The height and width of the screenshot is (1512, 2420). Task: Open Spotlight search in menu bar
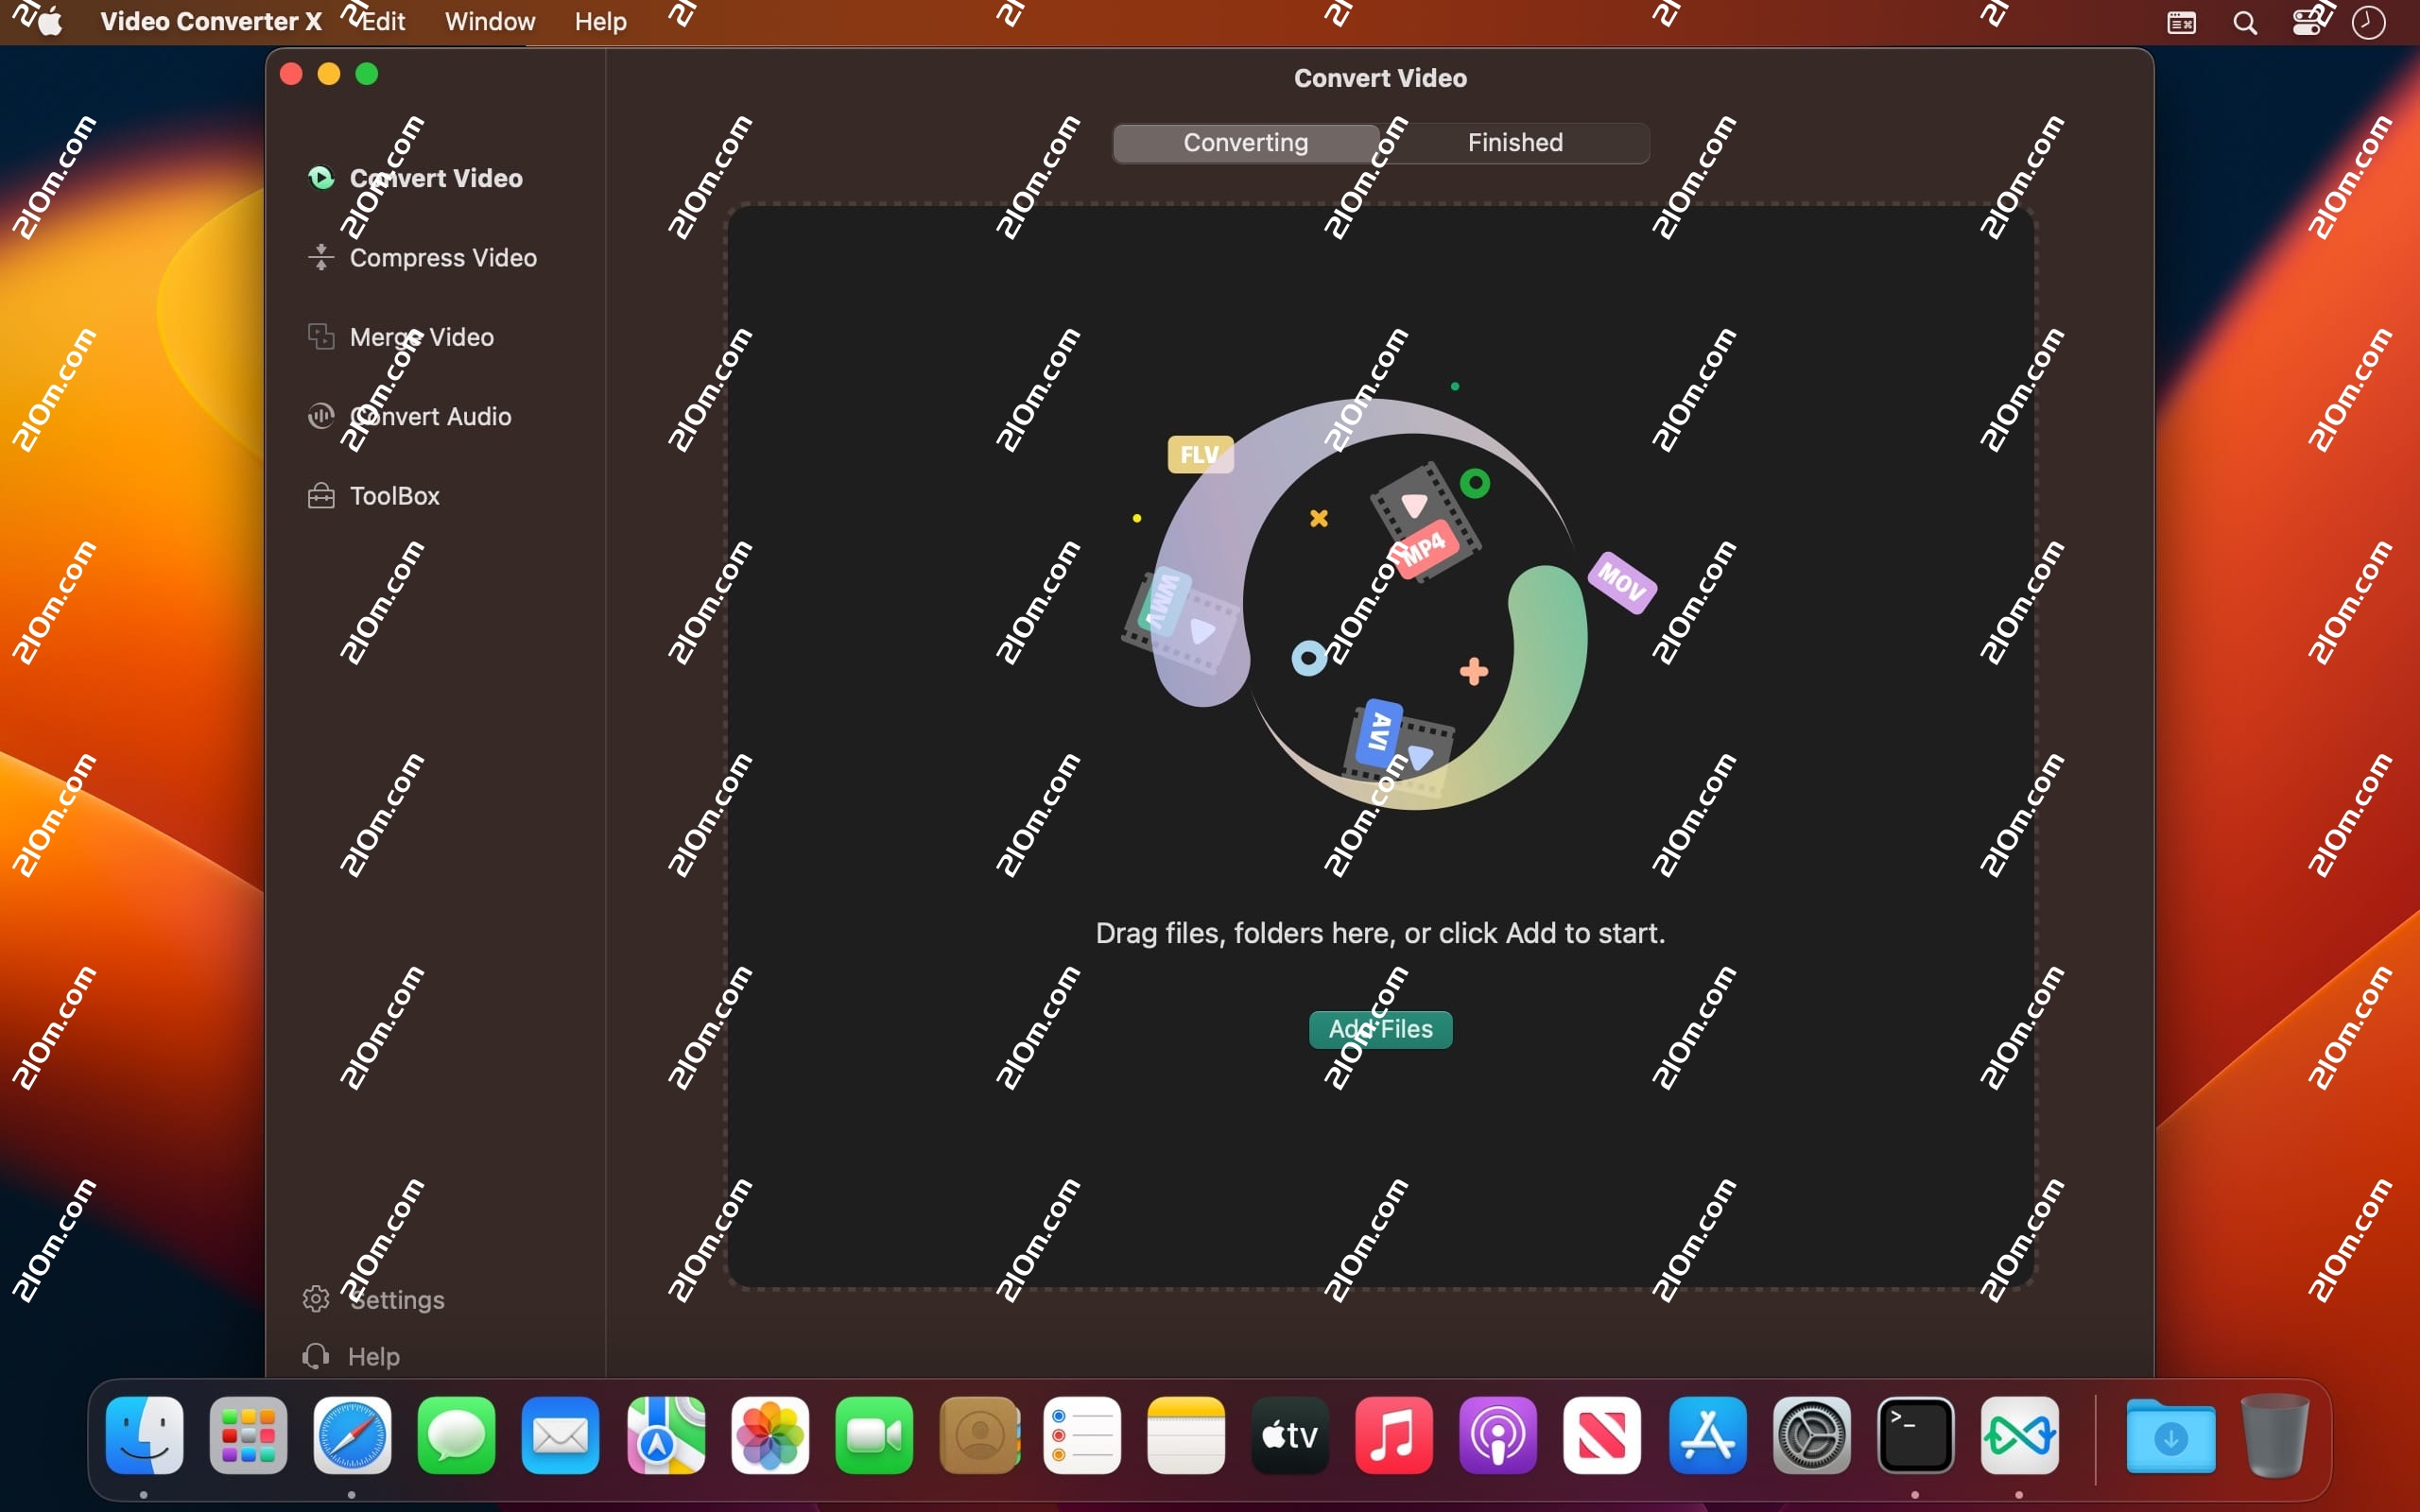[2244, 21]
